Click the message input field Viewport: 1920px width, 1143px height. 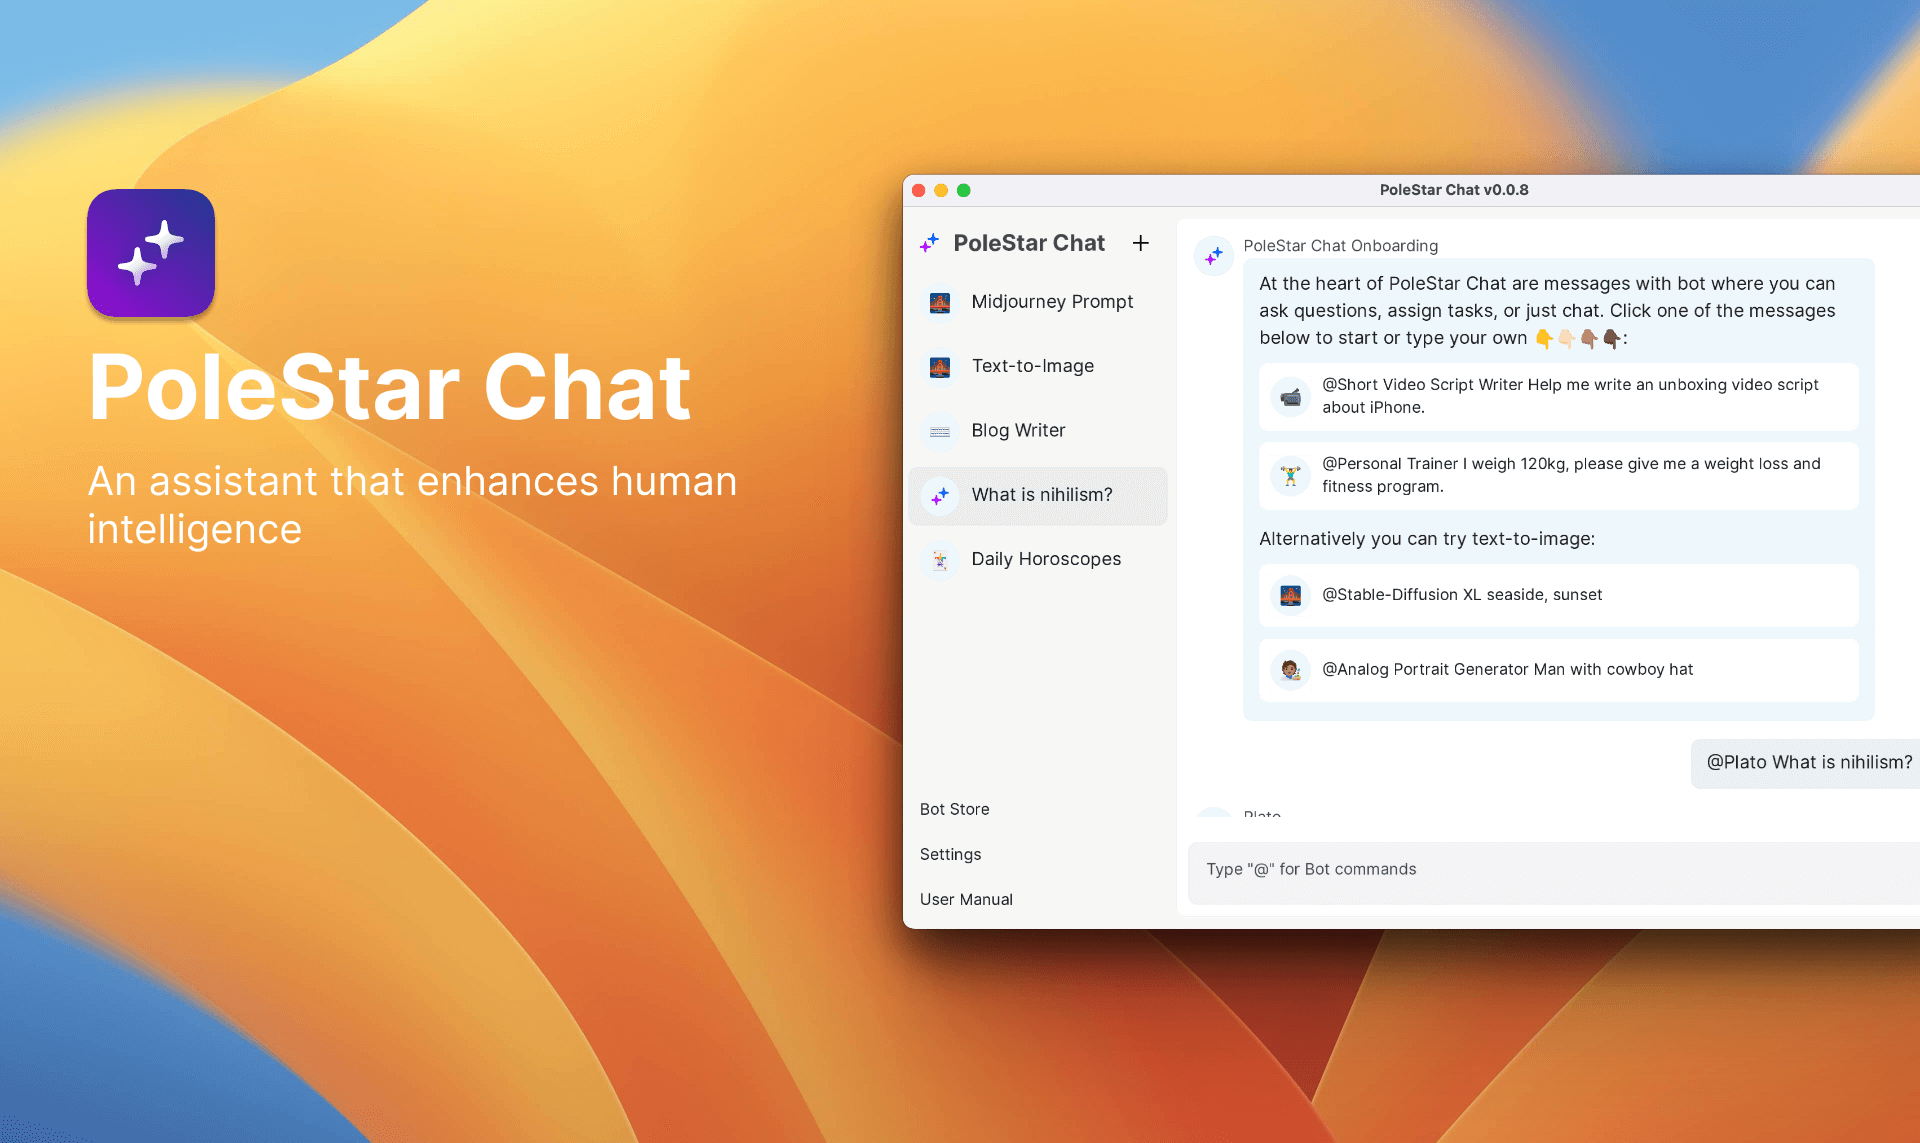click(x=1550, y=870)
